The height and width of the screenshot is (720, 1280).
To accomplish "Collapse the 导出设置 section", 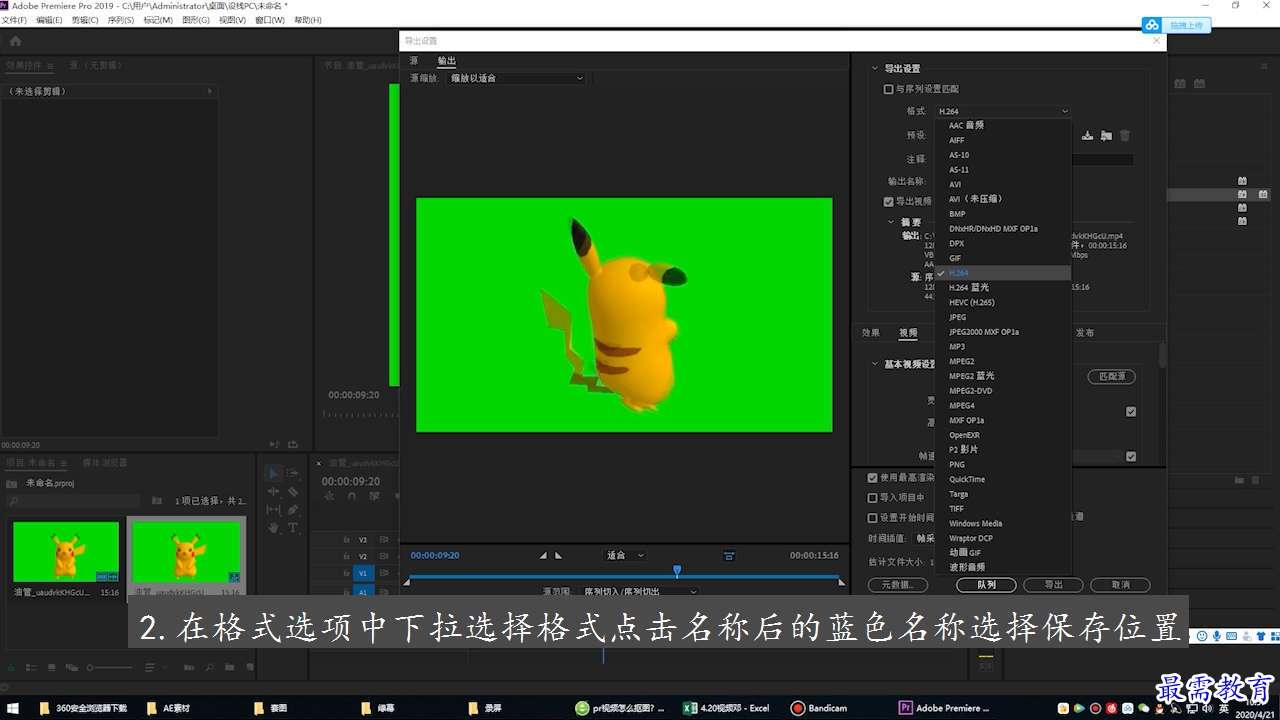I will 875,69.
